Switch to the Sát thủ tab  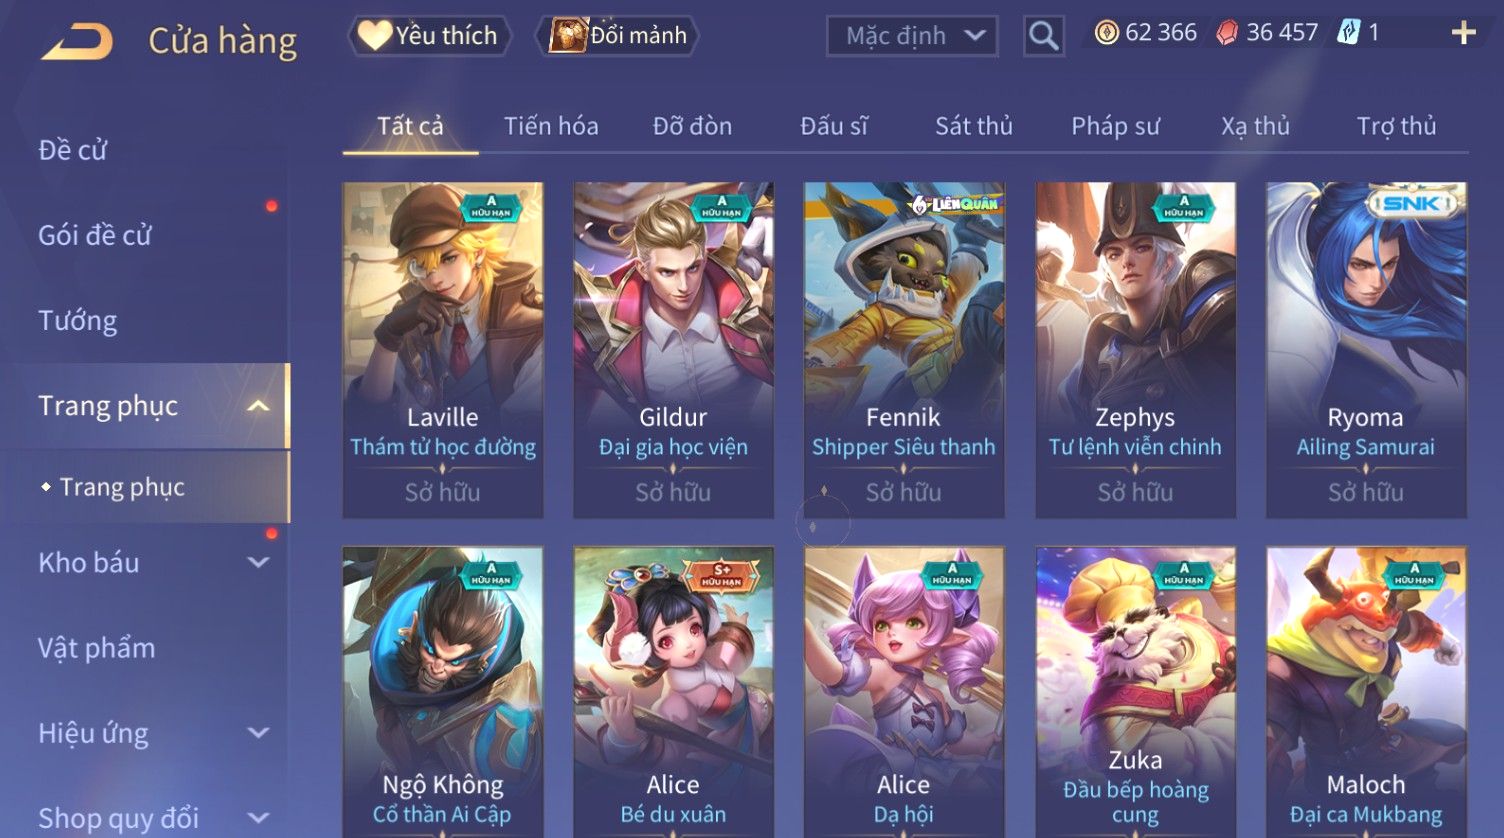pyautogui.click(x=974, y=126)
